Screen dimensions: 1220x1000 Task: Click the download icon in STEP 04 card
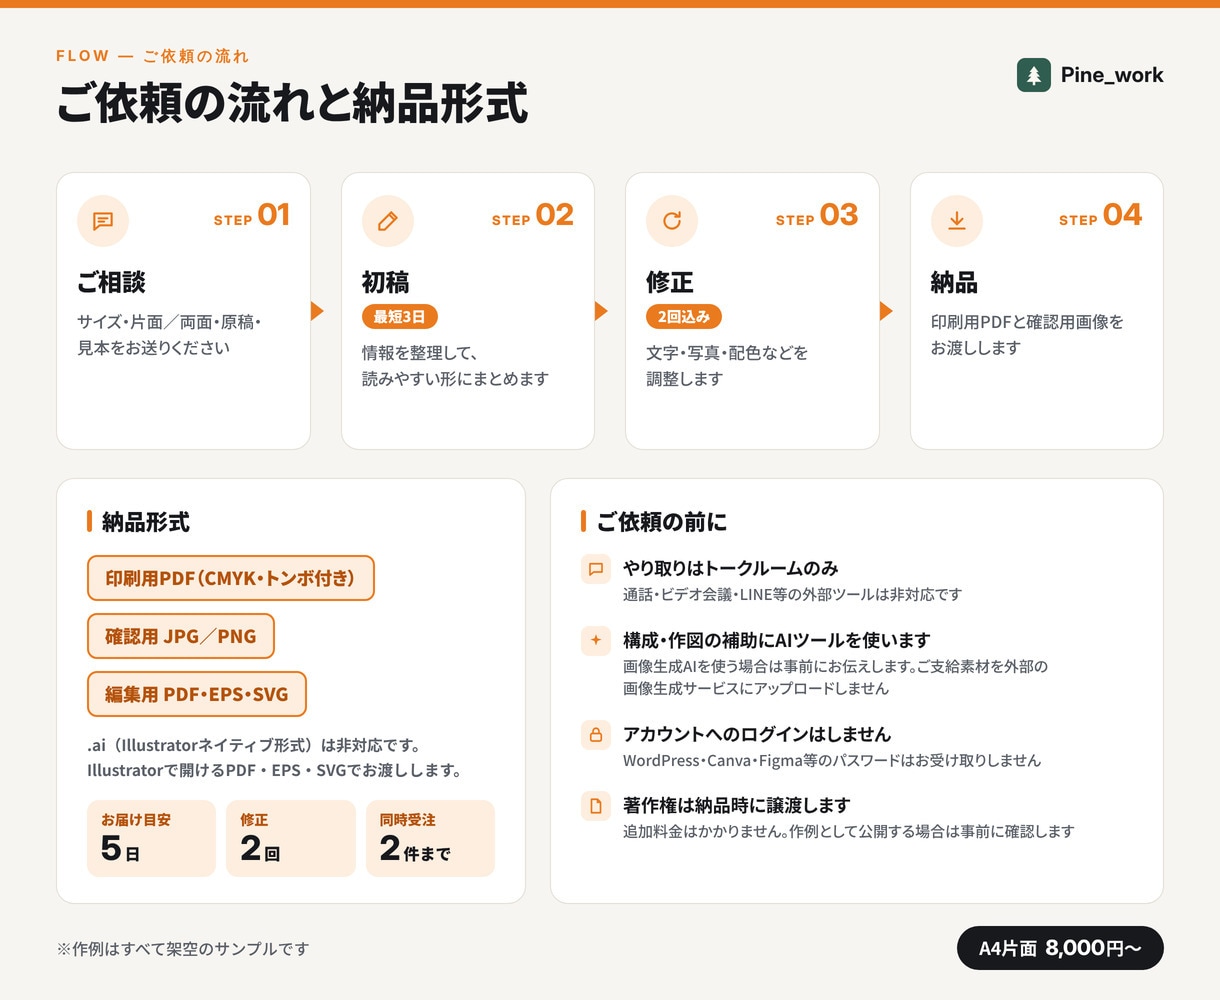coord(957,221)
